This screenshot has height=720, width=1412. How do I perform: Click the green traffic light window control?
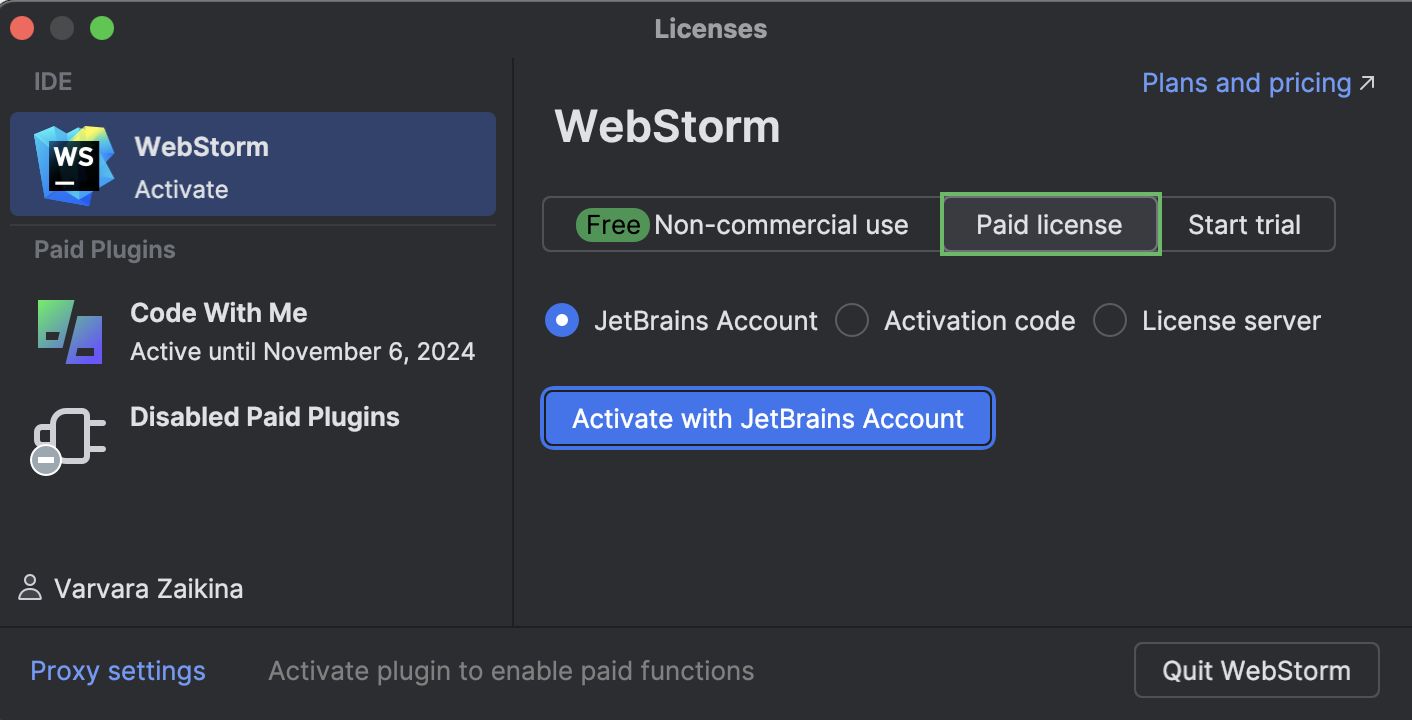(x=101, y=27)
